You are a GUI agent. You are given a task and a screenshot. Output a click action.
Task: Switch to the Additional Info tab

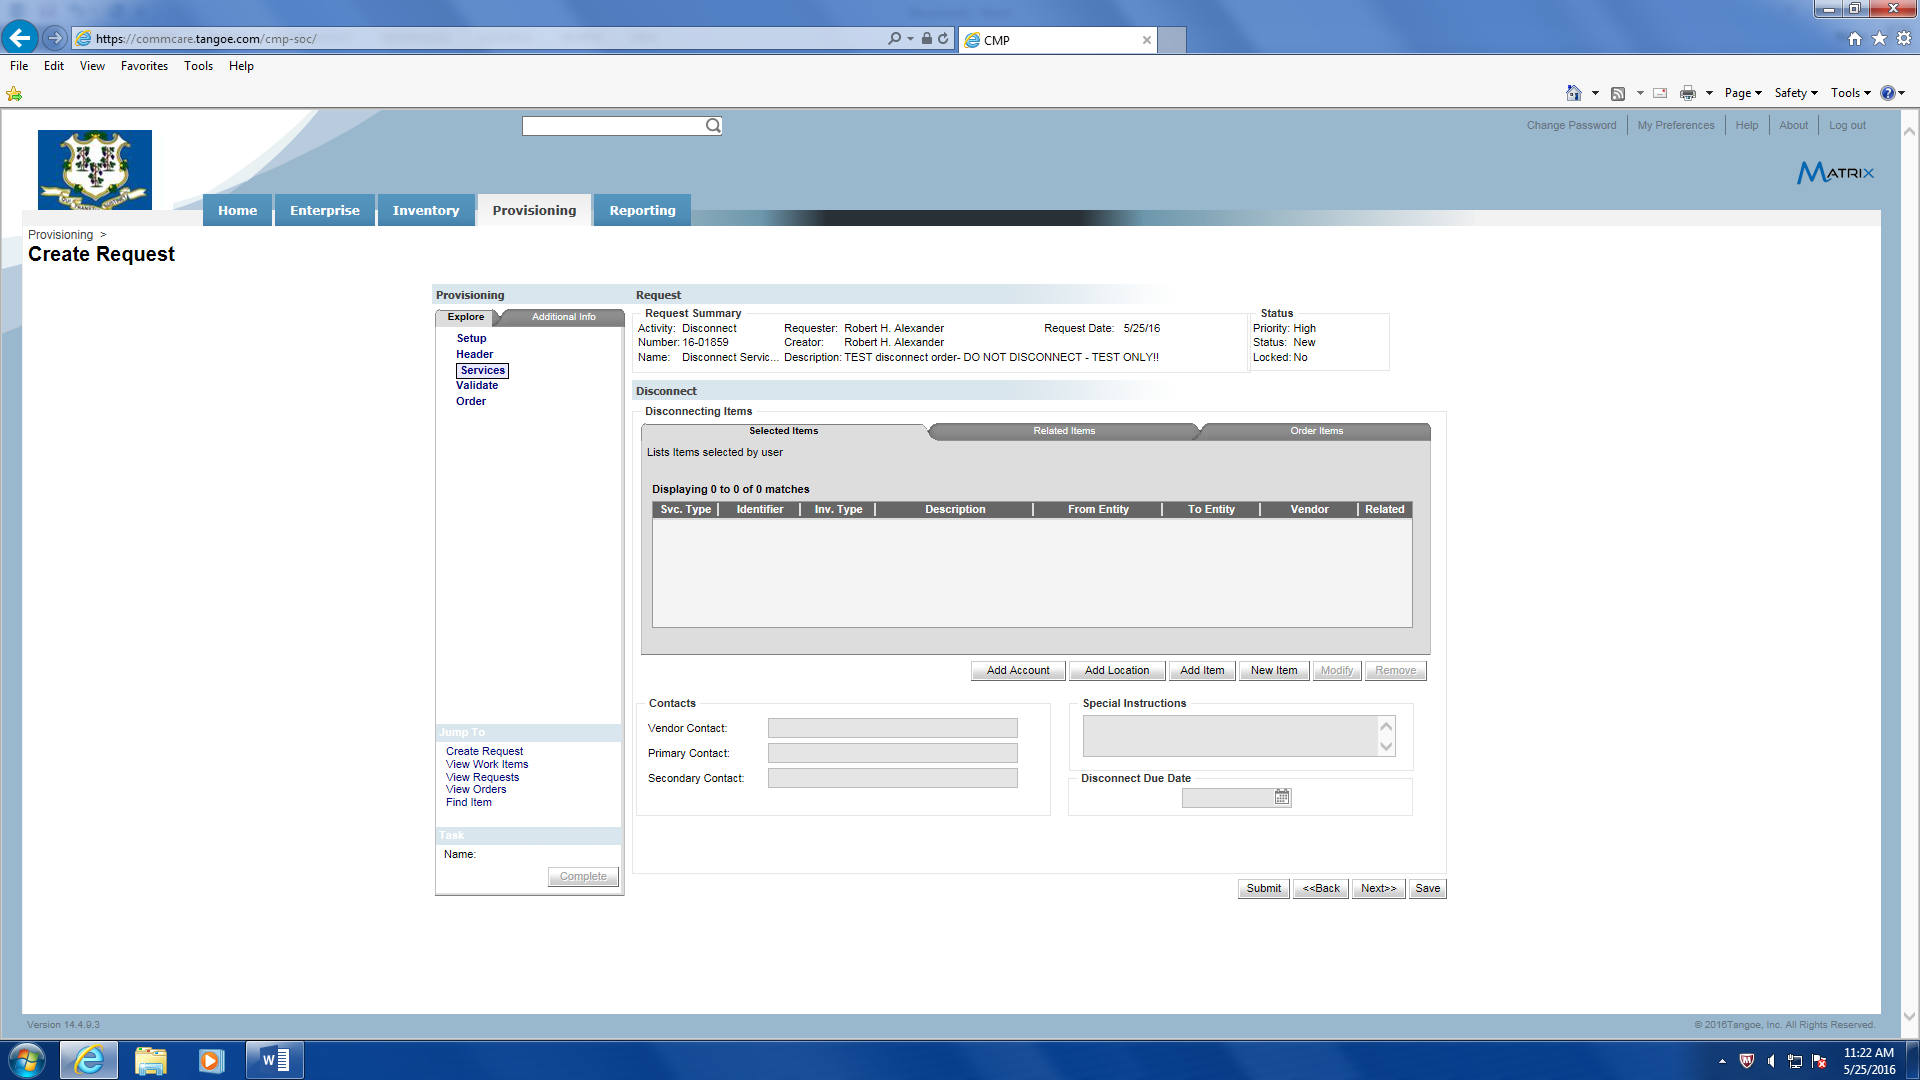[563, 317]
